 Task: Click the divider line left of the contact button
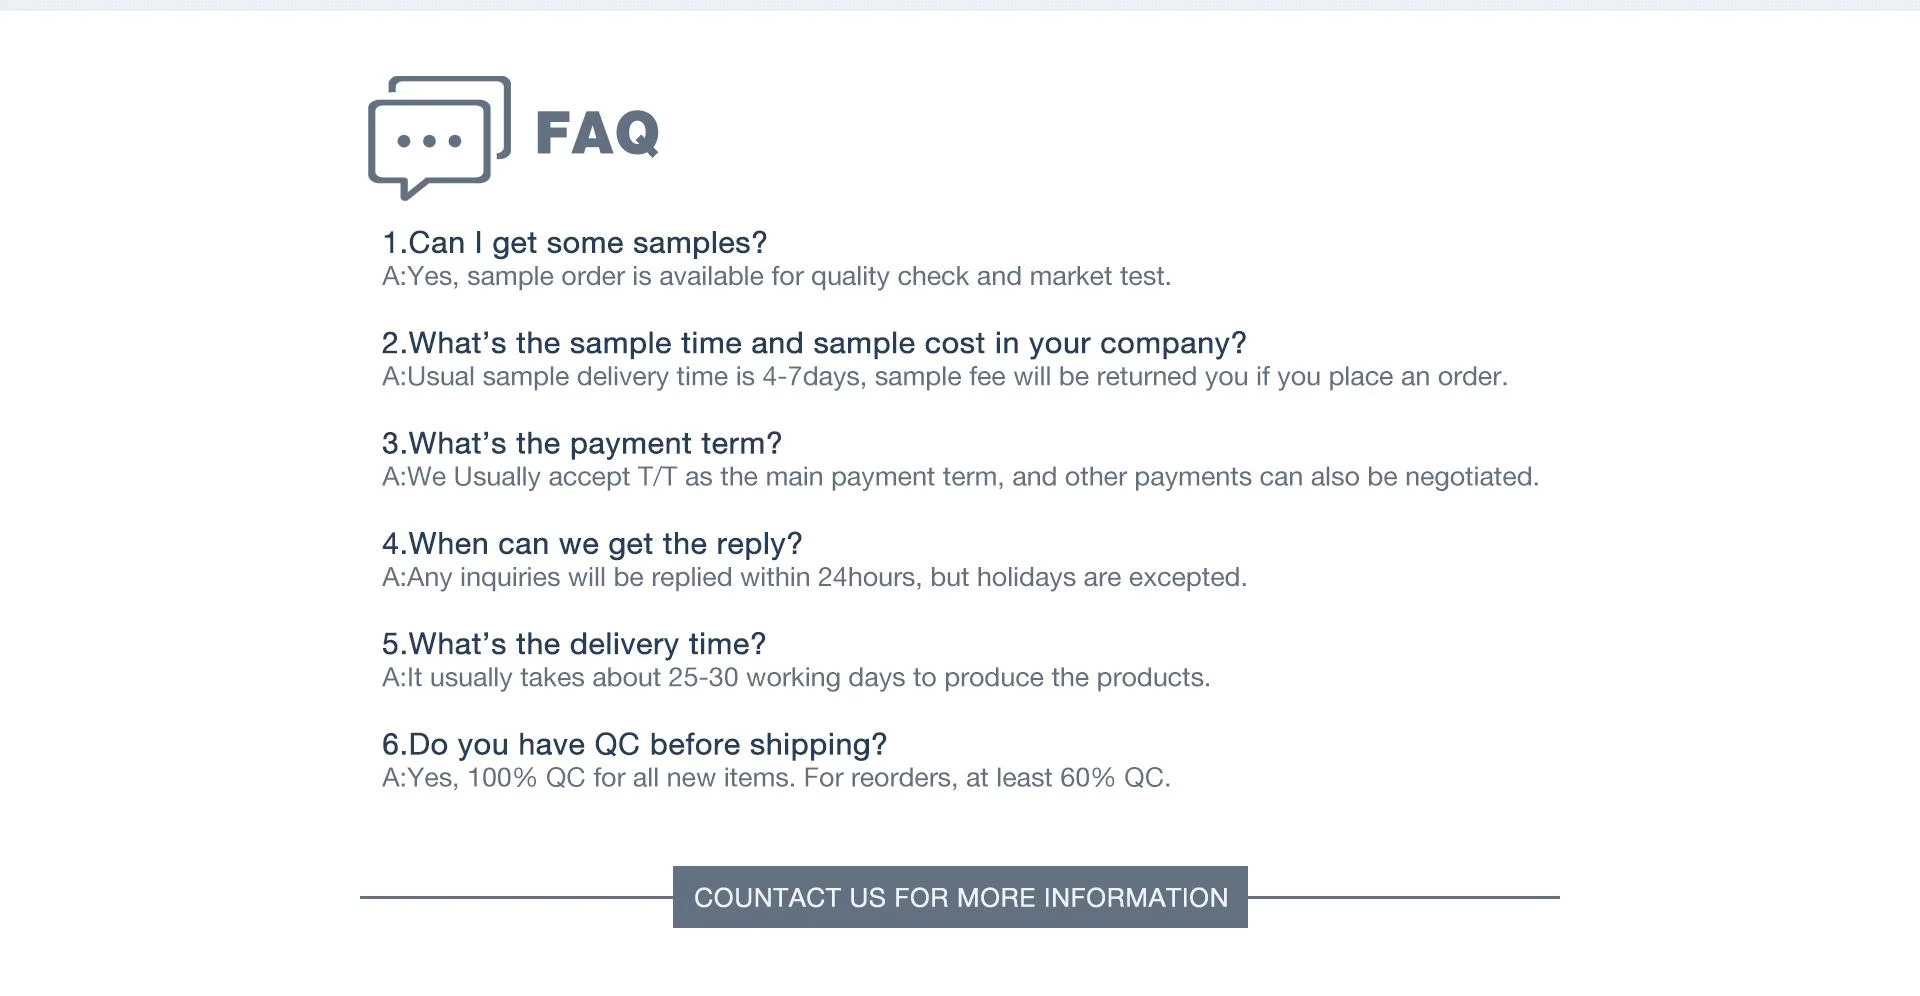click(515, 897)
